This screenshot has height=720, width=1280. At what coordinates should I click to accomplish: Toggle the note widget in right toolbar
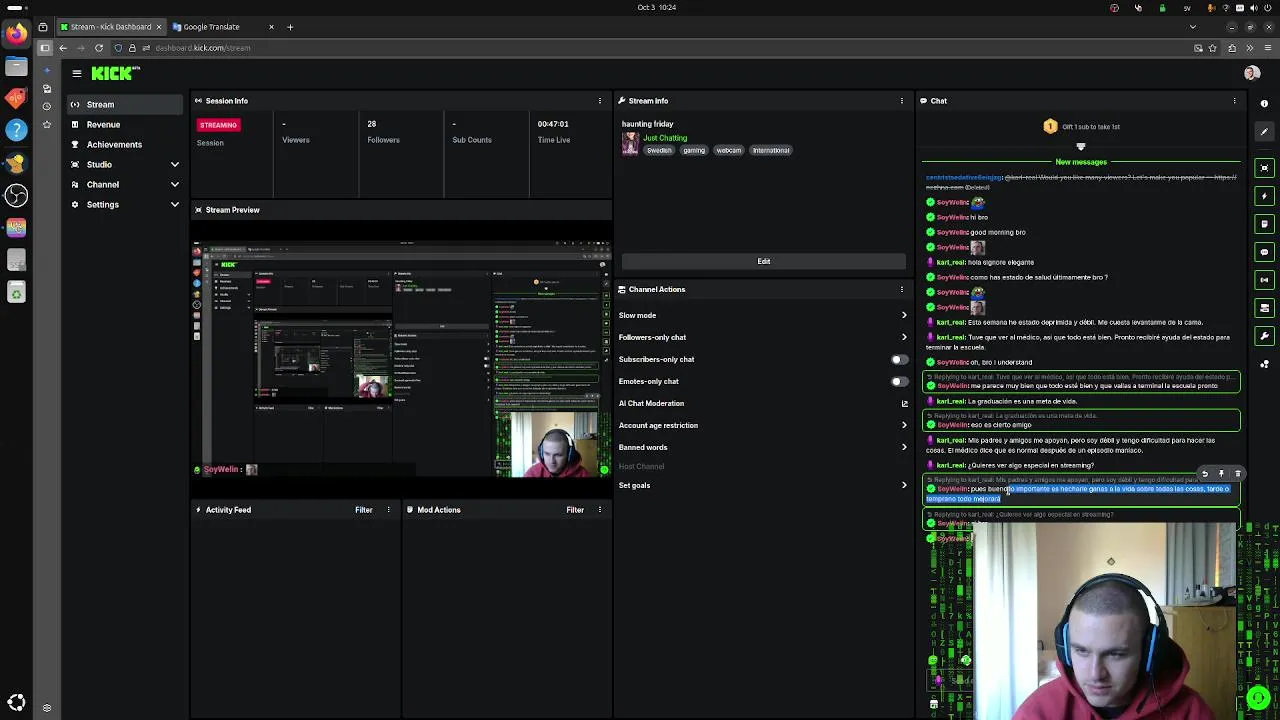1264,224
